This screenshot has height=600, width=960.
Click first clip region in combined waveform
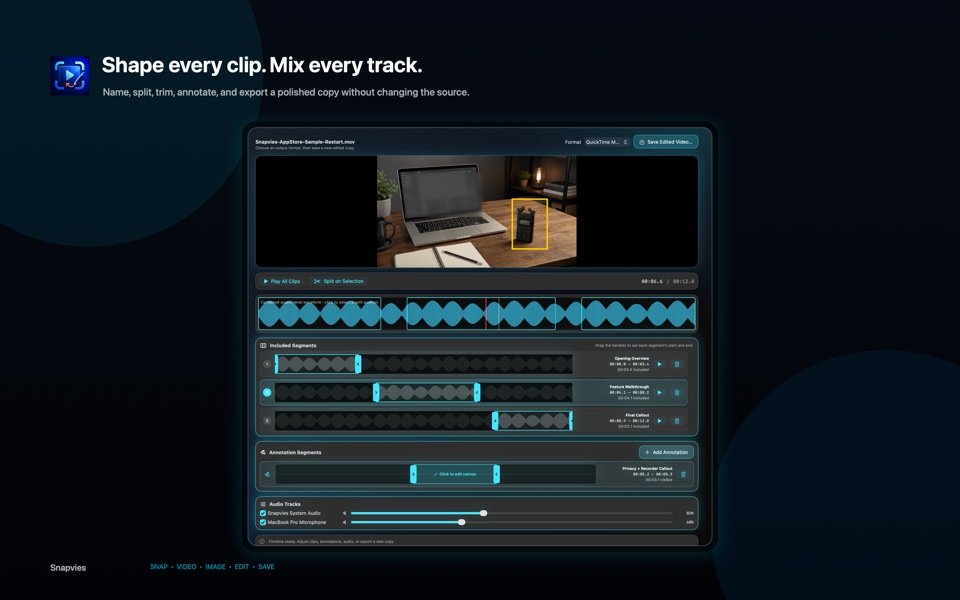click(x=319, y=313)
